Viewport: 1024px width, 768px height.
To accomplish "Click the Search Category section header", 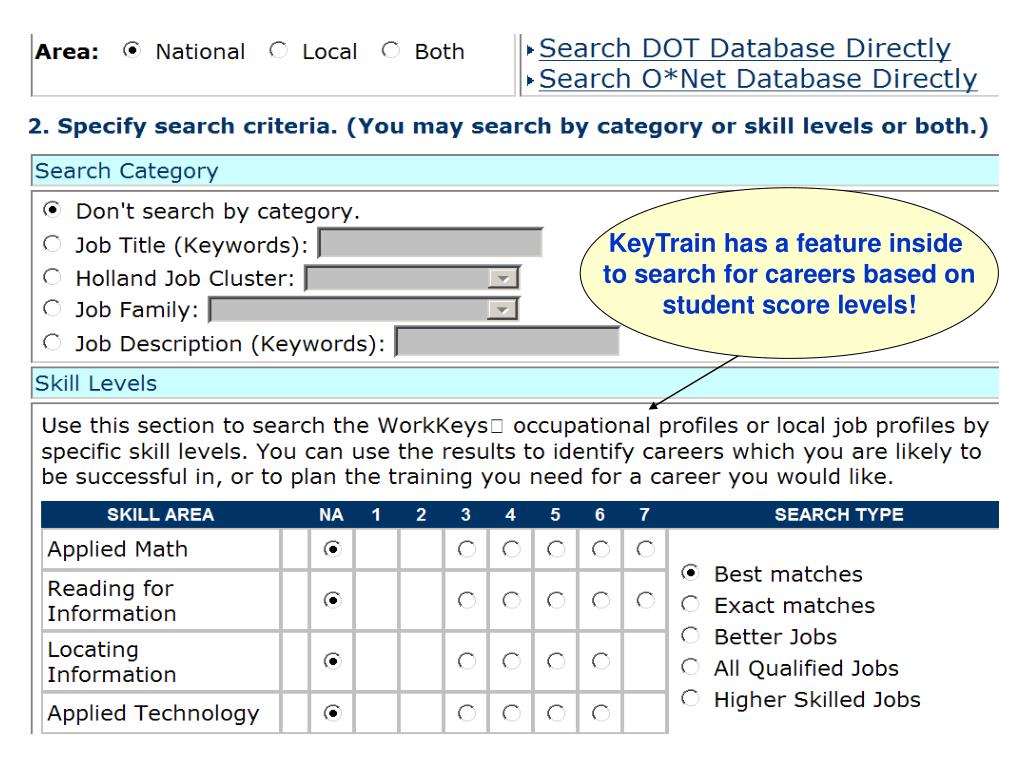I will [x=515, y=171].
